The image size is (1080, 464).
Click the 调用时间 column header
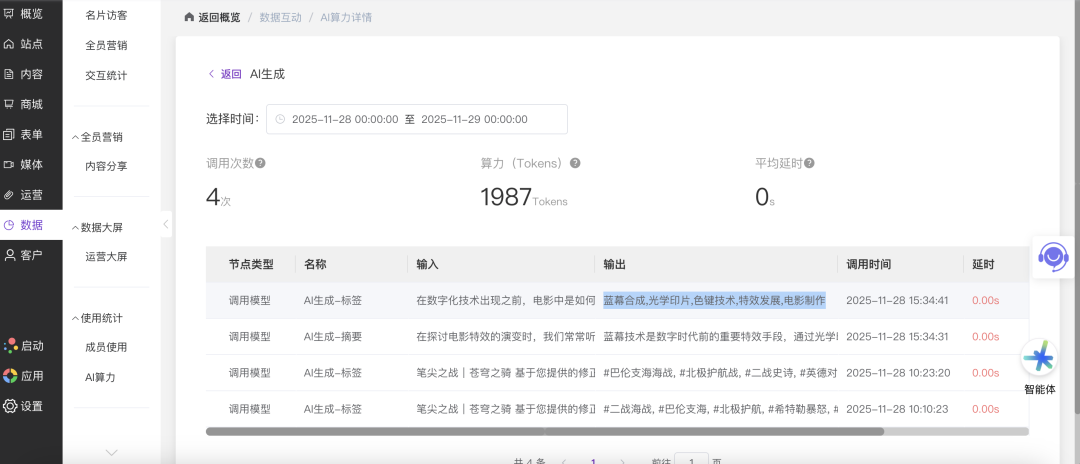pyautogui.click(x=869, y=264)
